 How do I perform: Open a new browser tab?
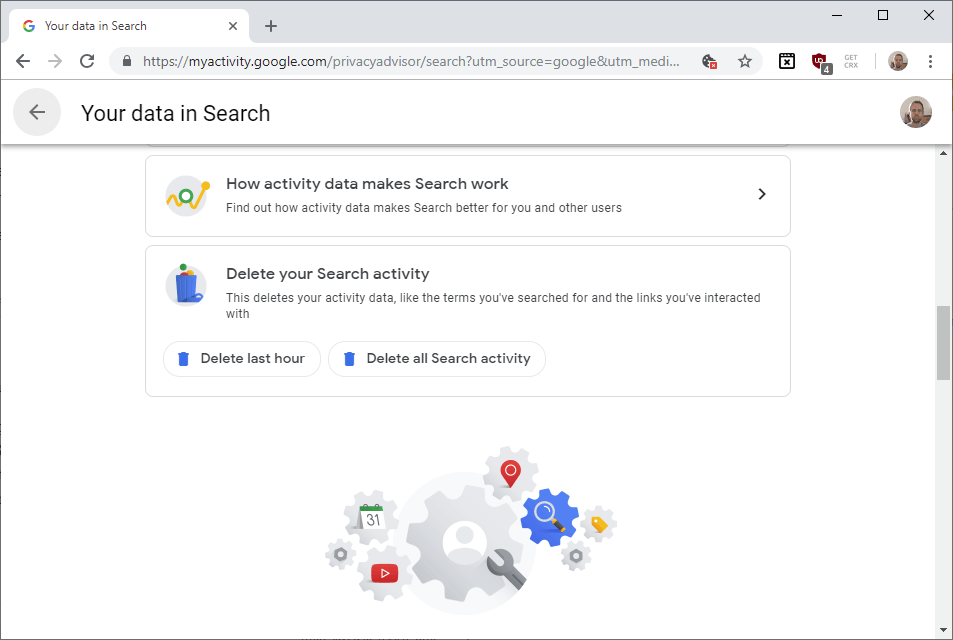tap(270, 25)
